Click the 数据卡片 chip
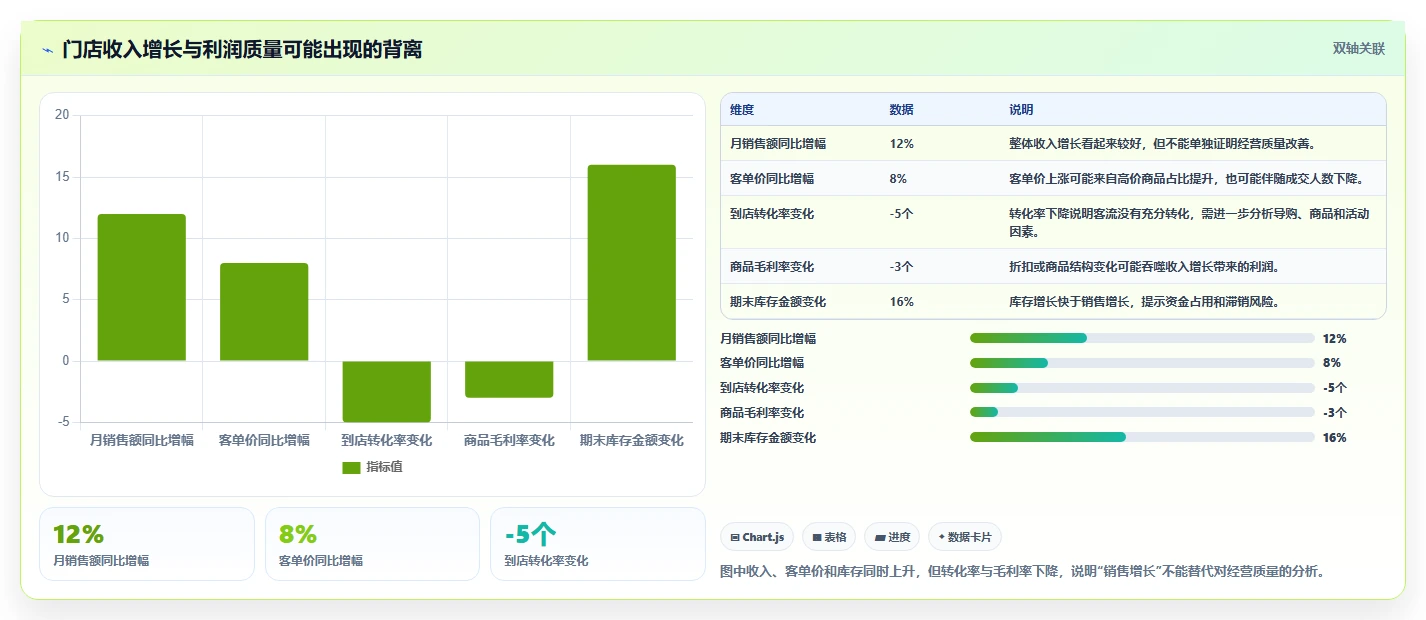 pyautogui.click(x=965, y=537)
